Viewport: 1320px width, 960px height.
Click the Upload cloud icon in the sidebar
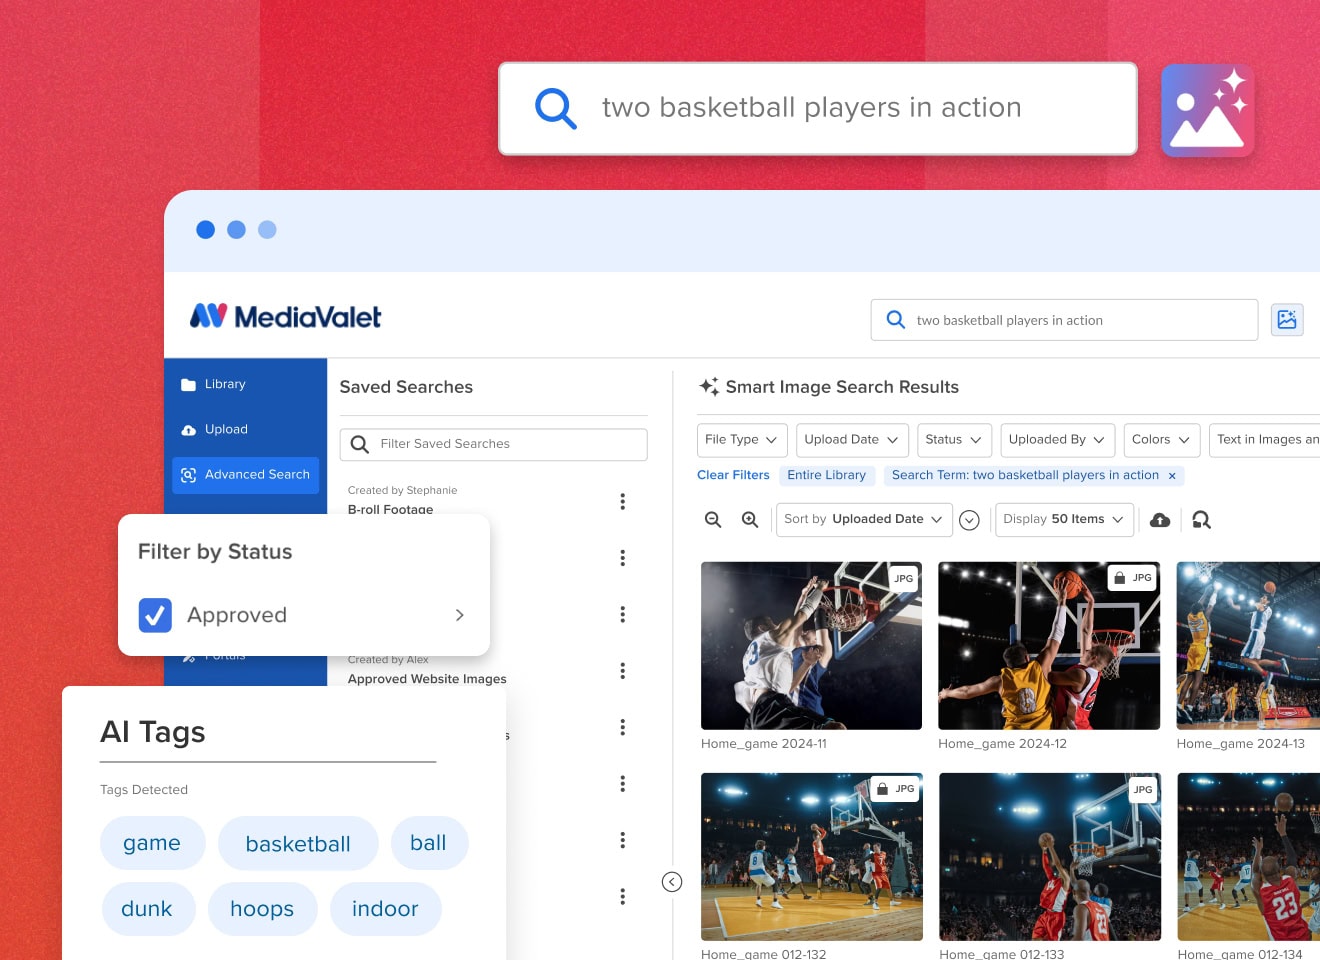[x=188, y=430]
